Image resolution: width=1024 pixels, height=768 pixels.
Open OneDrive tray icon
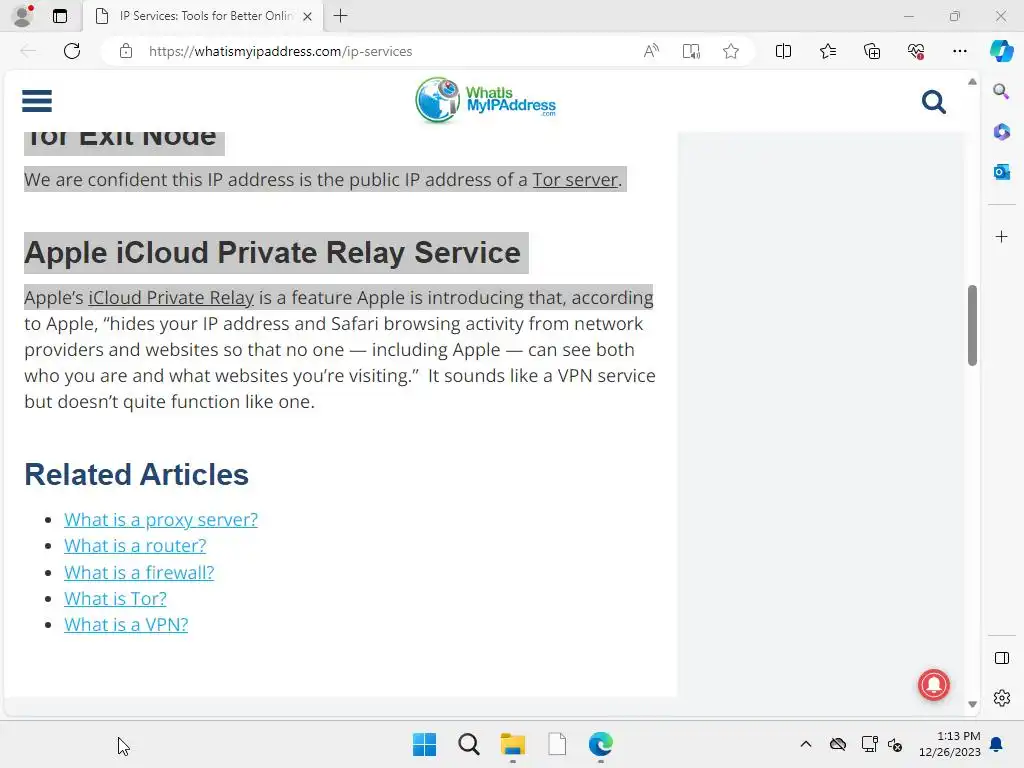tap(838, 744)
